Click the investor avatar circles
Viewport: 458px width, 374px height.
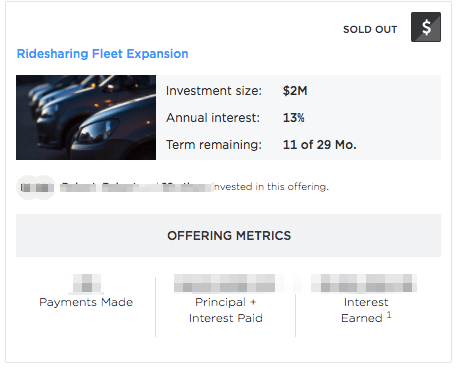[x=36, y=187]
